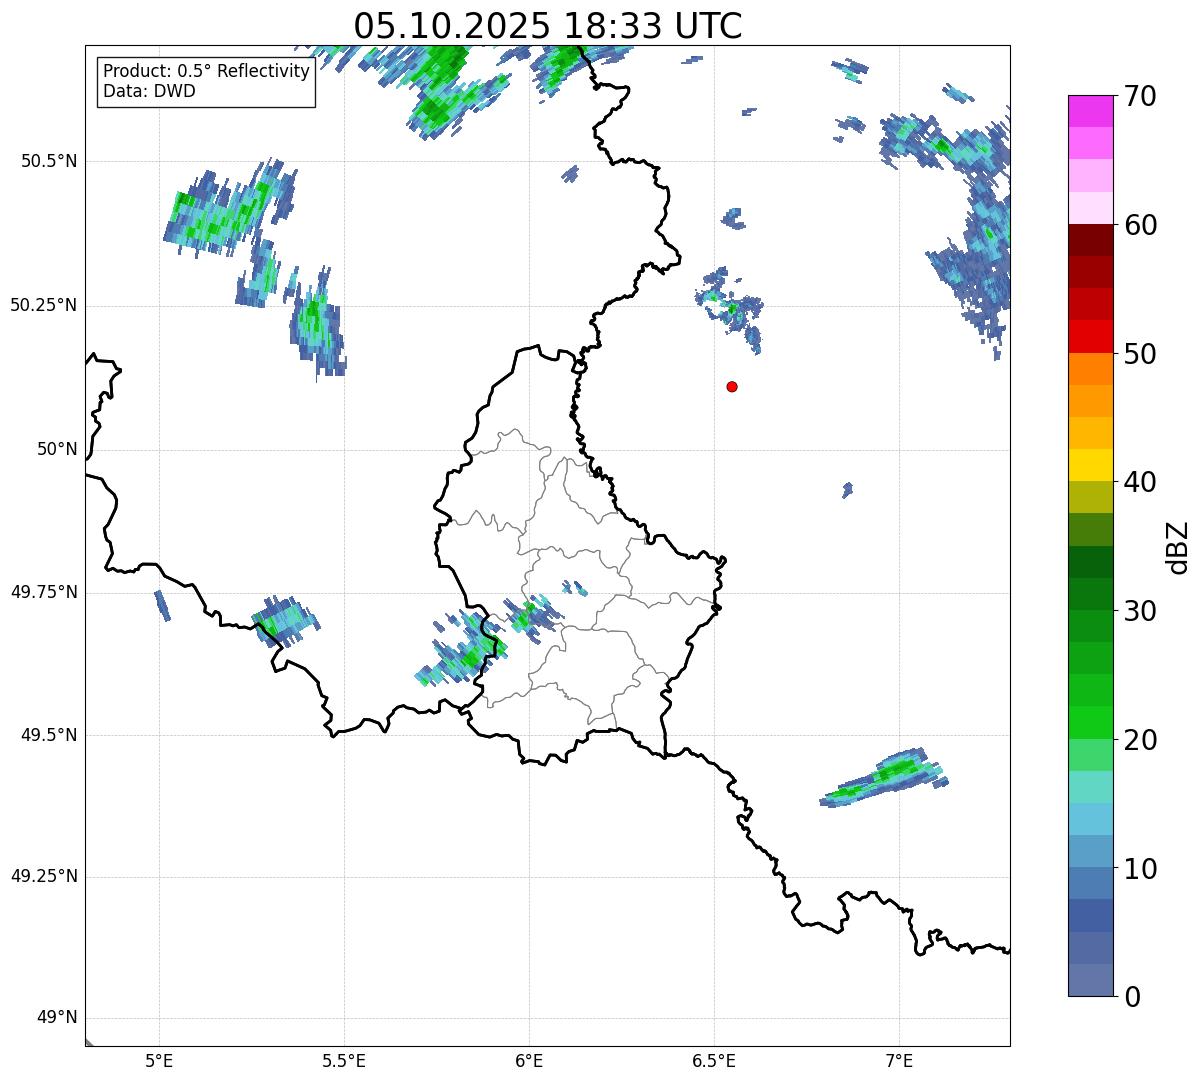Pick the orange colorbar segment just below 50

click(1091, 369)
